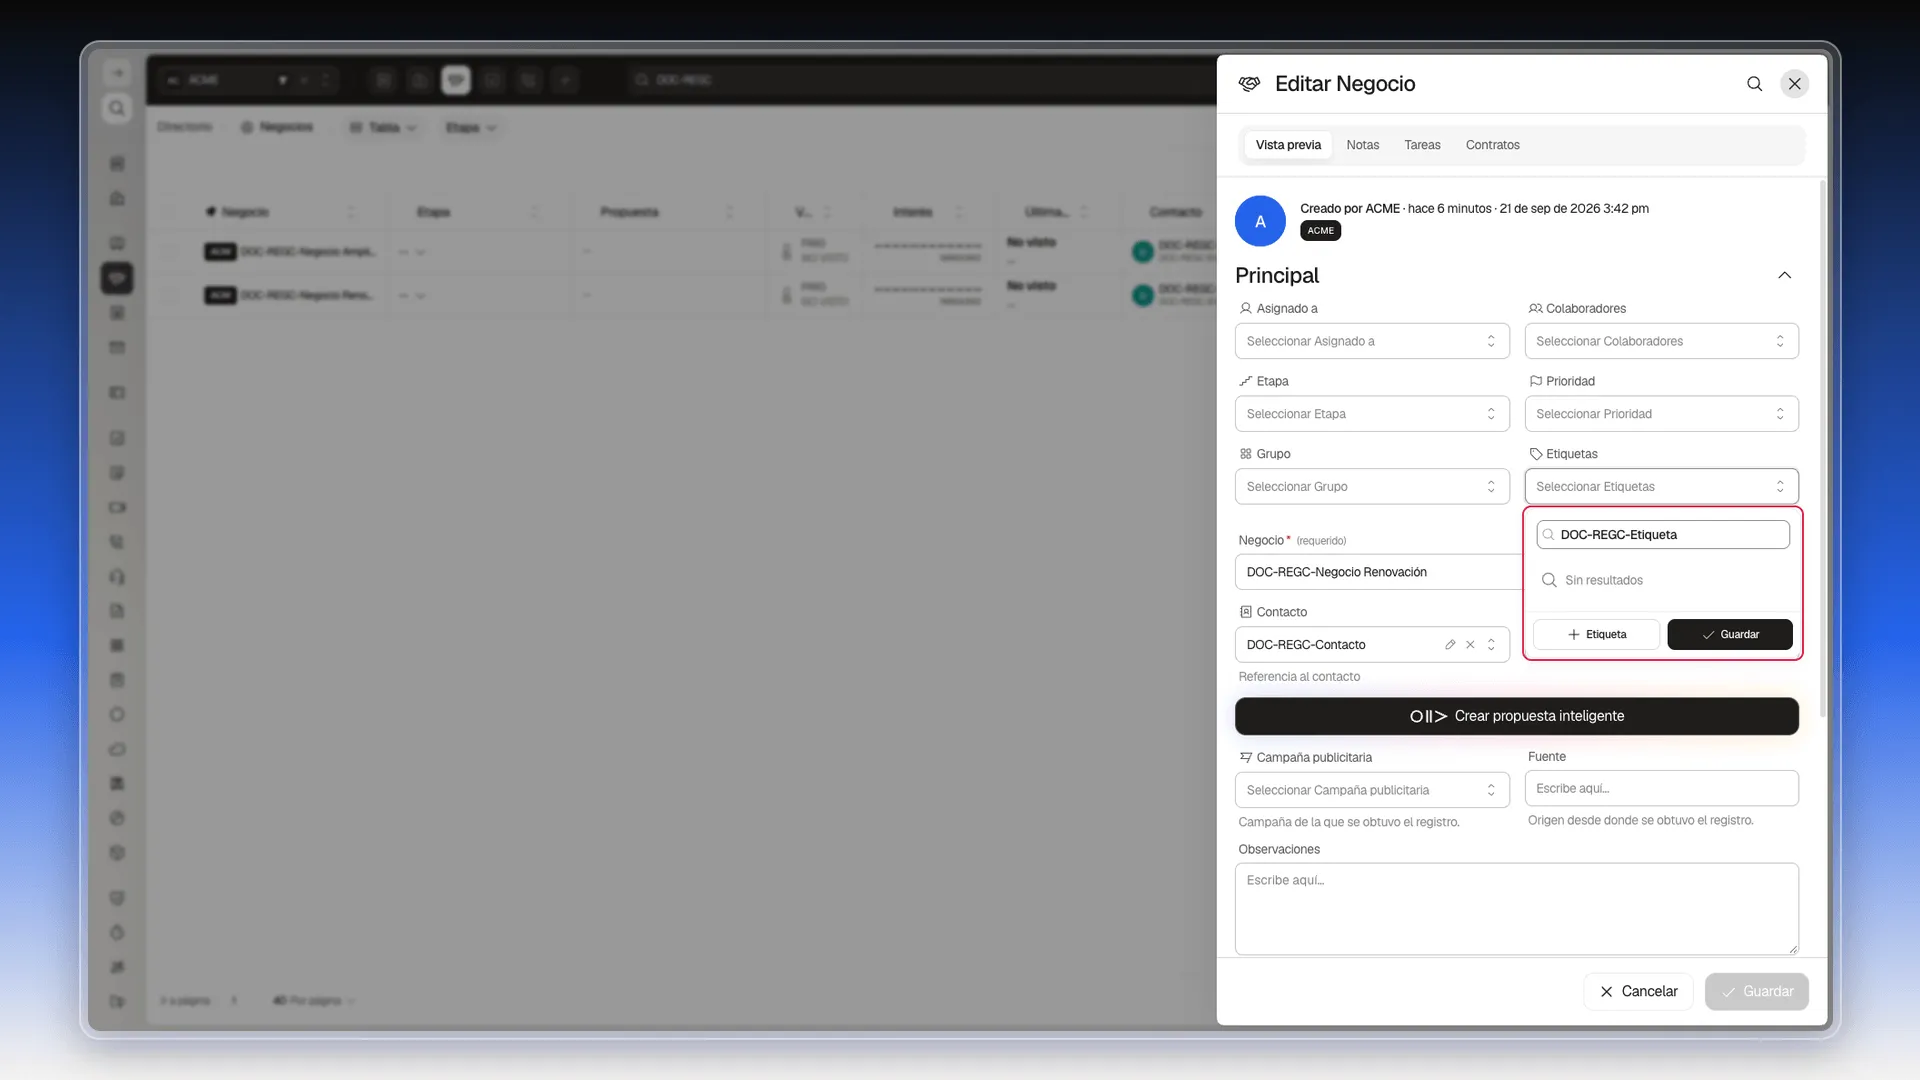Click the handshake icon beside Editar Negocio title
Viewport: 1920px width, 1080px height.
pyautogui.click(x=1249, y=84)
